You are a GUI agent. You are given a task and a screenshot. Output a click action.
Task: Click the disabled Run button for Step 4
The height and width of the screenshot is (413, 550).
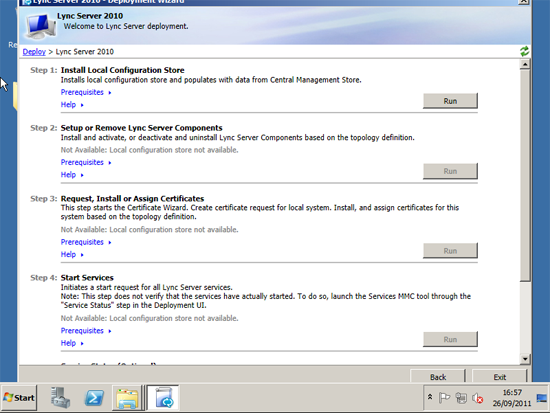point(450,339)
